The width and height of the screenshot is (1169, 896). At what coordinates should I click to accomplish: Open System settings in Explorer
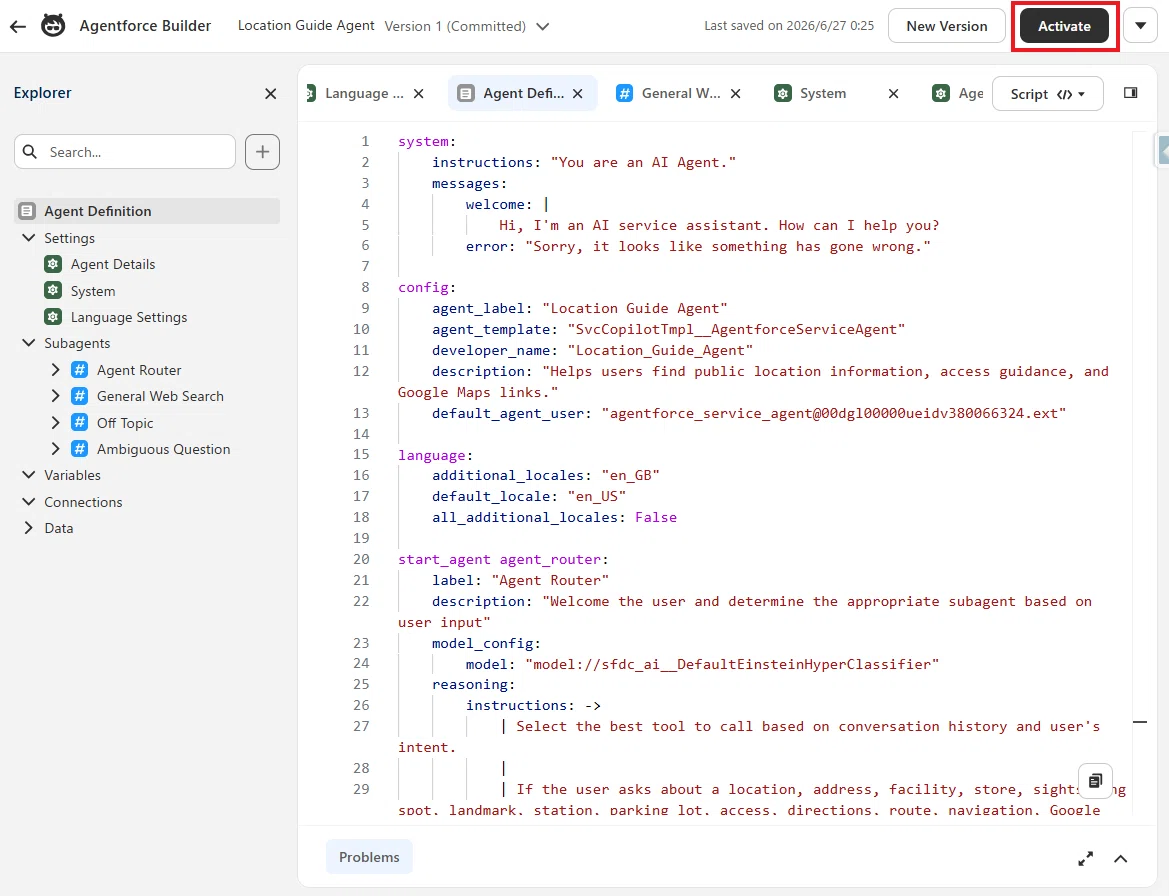point(92,291)
